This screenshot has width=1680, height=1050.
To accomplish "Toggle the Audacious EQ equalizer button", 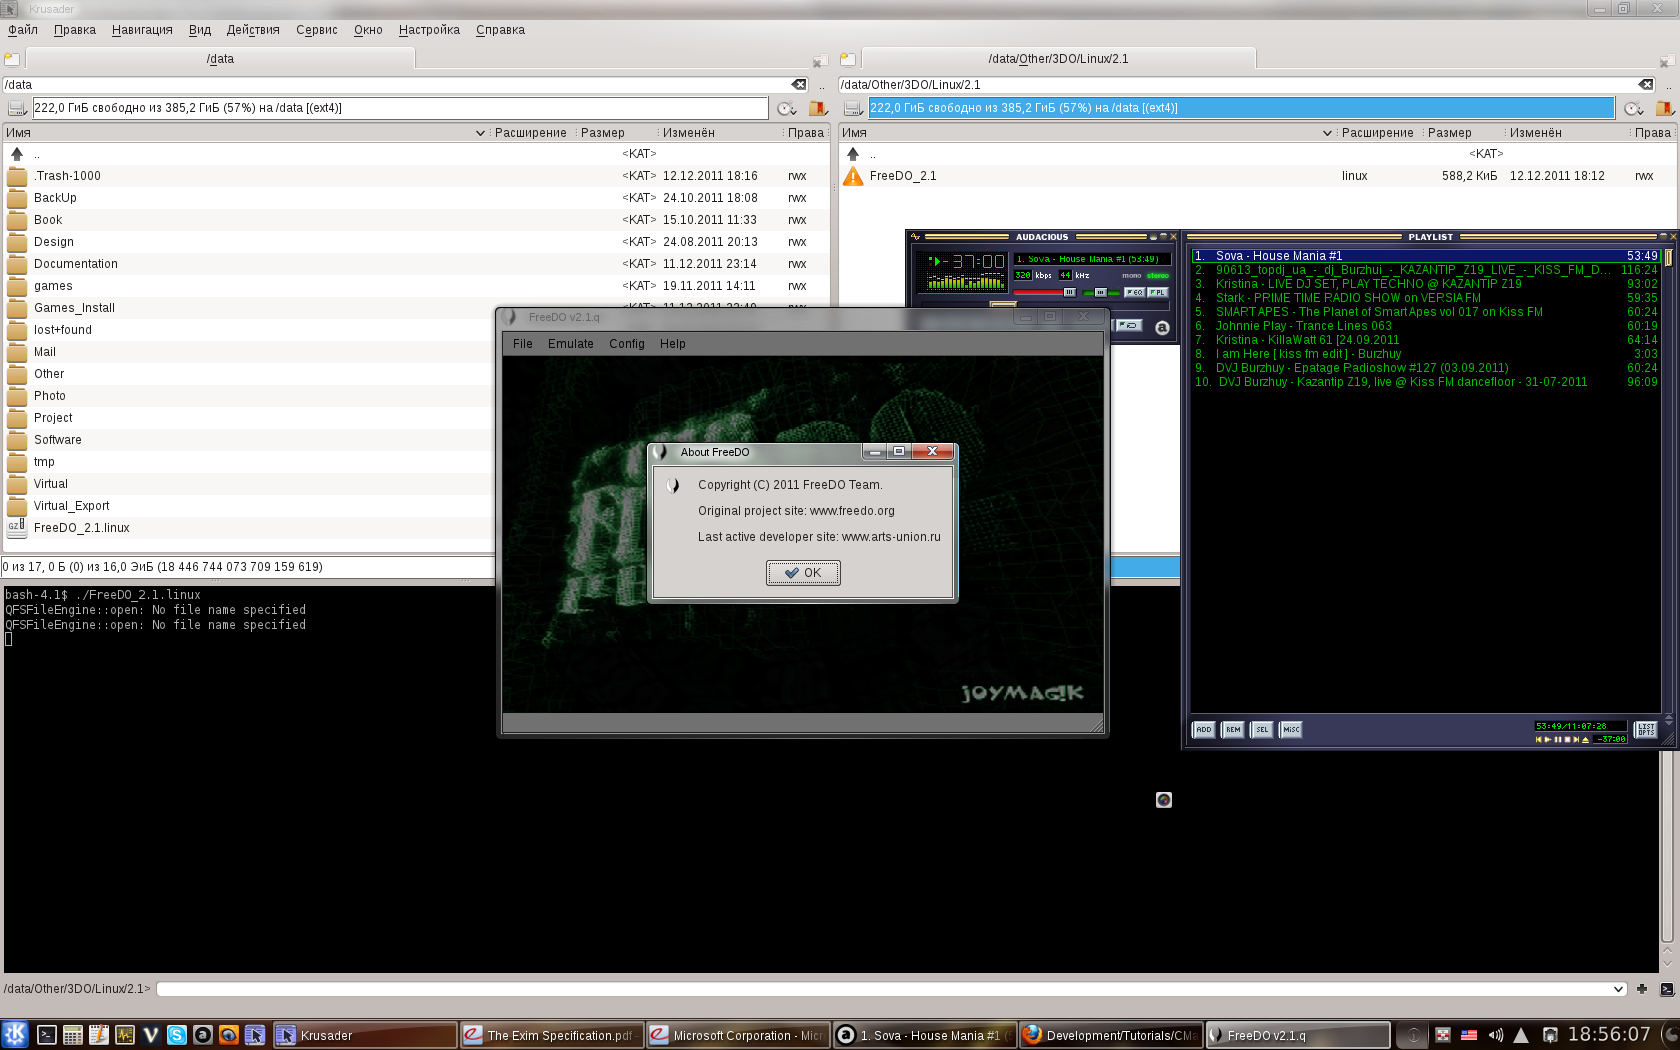I will tap(1134, 292).
